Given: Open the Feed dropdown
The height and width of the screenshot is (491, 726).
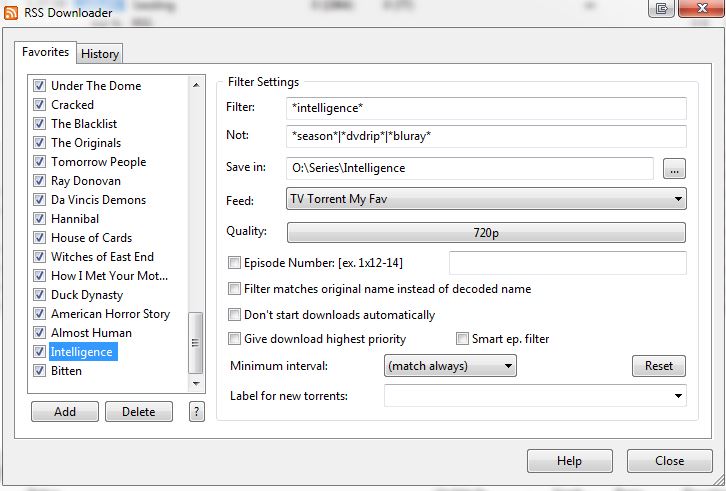Looking at the screenshot, I should (x=486, y=199).
